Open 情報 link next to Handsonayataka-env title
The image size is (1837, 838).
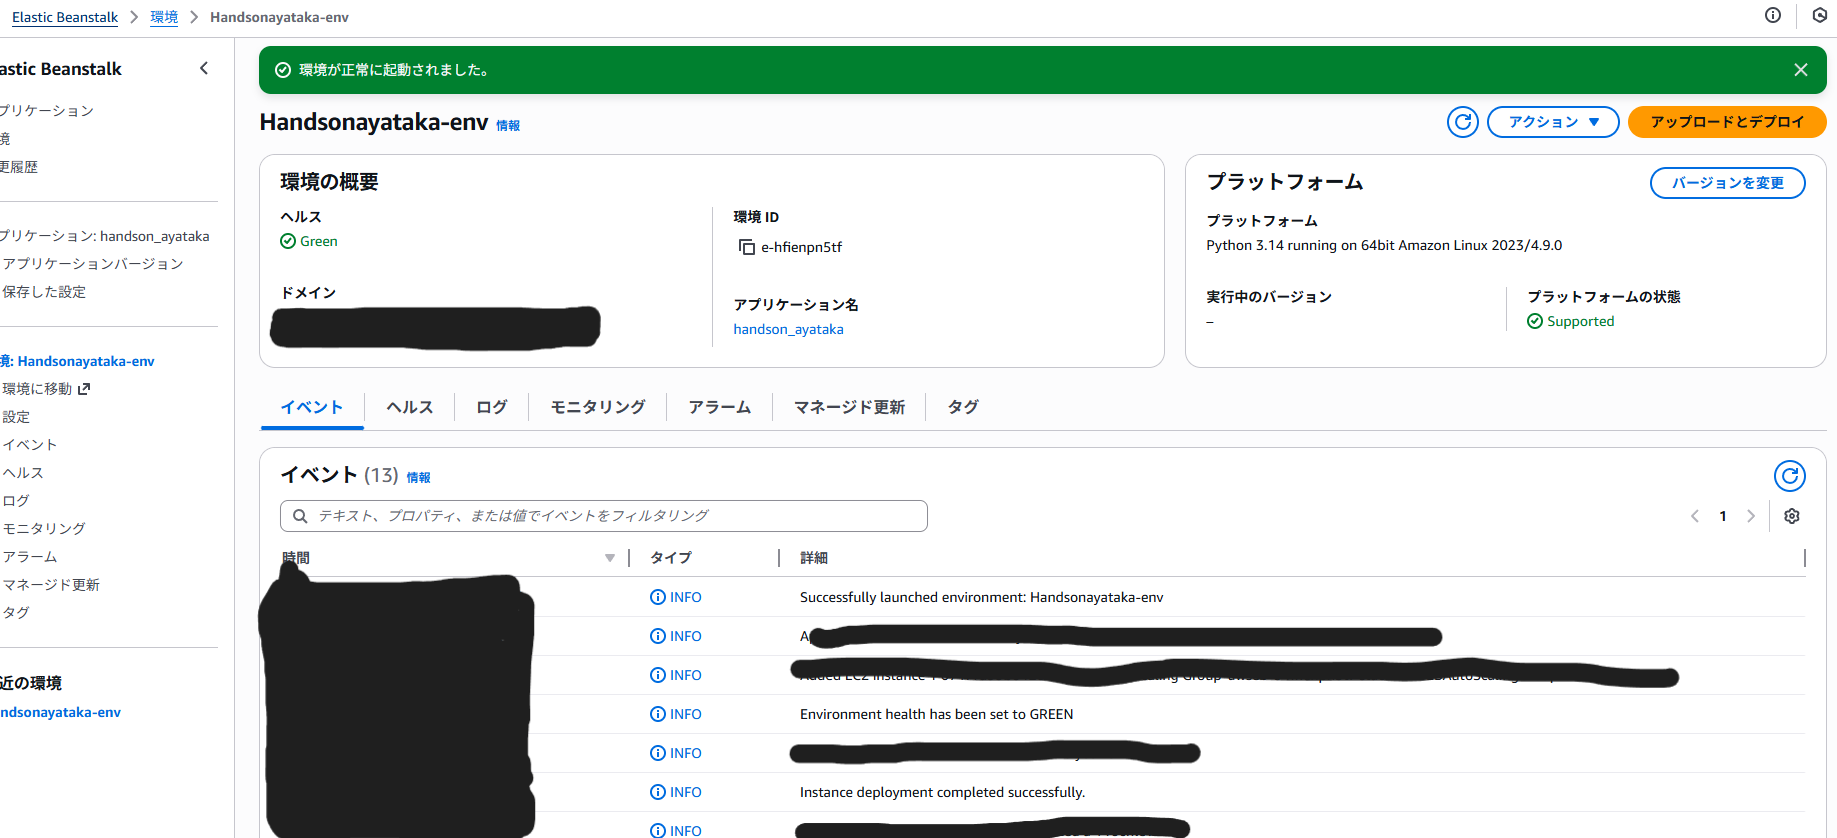[x=508, y=126]
